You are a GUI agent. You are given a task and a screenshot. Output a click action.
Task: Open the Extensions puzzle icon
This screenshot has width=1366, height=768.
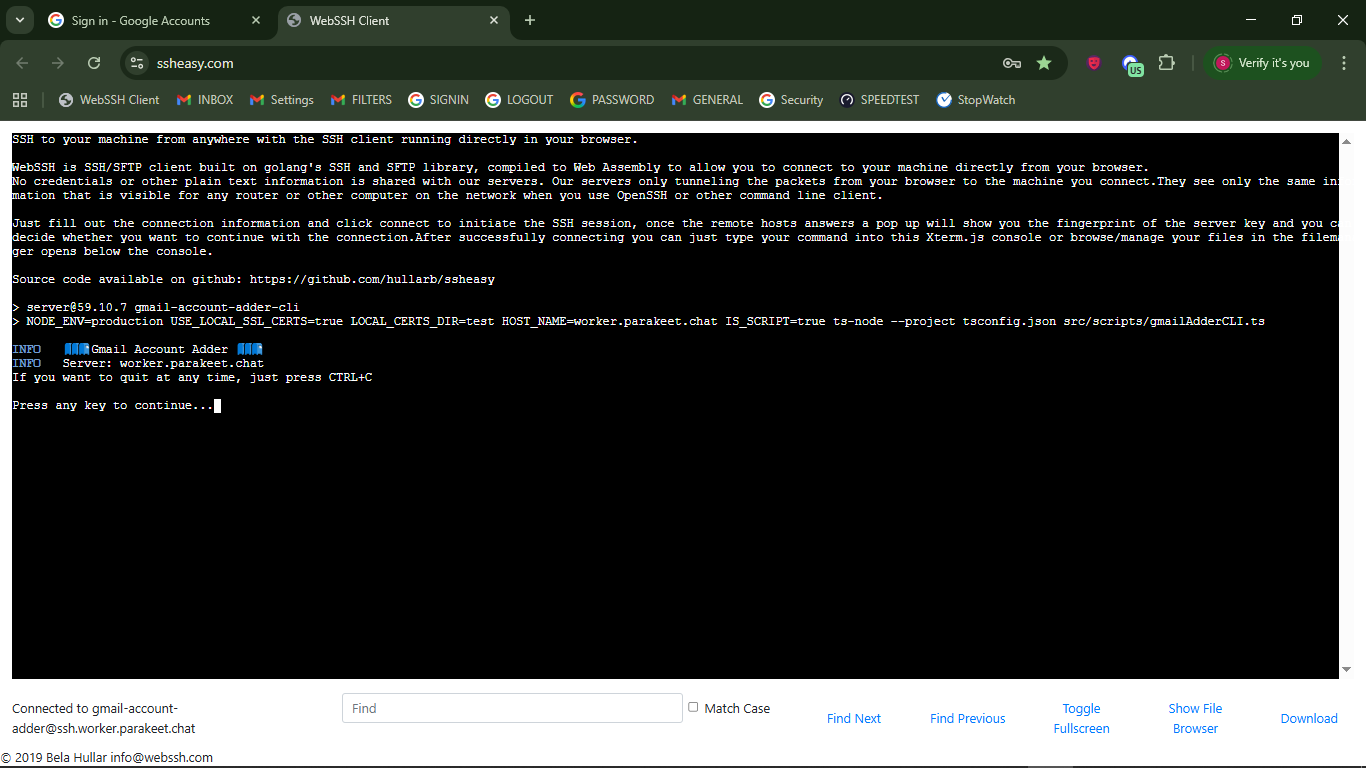(1166, 63)
